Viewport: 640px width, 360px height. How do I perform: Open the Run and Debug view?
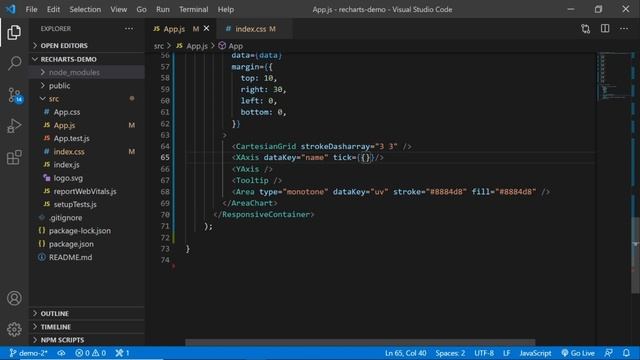pos(14,126)
